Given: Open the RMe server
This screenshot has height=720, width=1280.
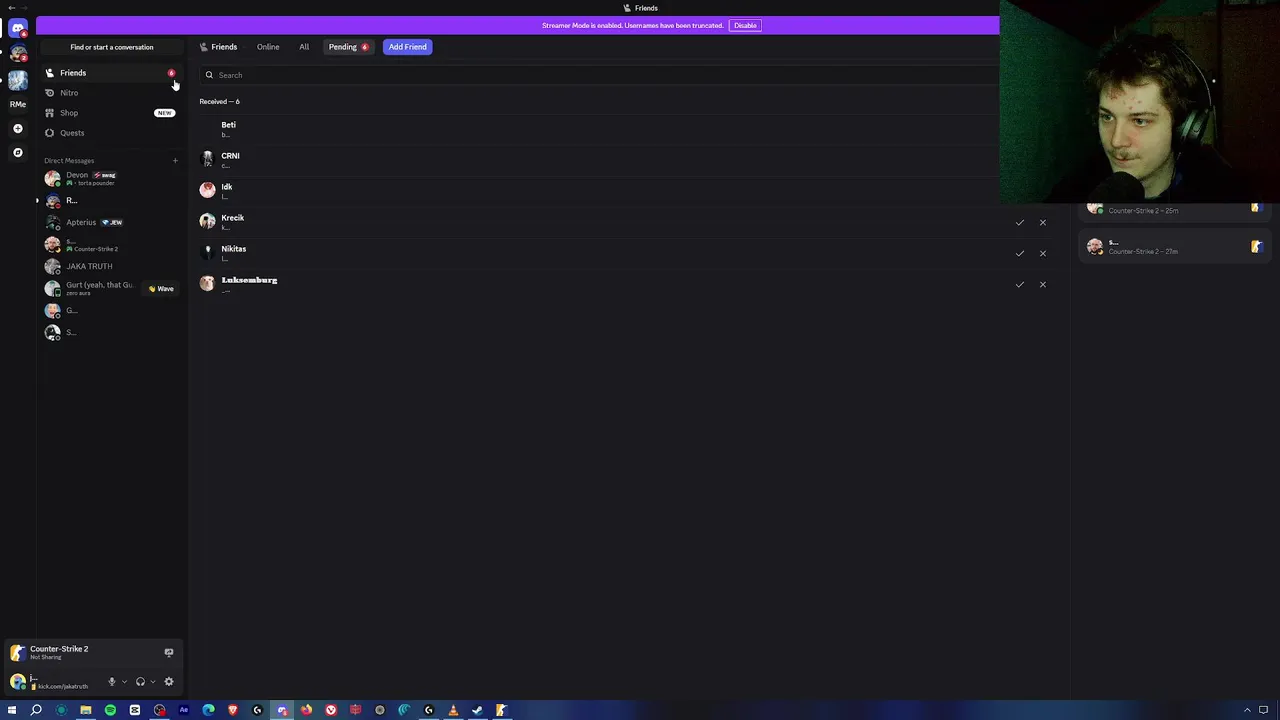Looking at the screenshot, I should pyautogui.click(x=18, y=103).
